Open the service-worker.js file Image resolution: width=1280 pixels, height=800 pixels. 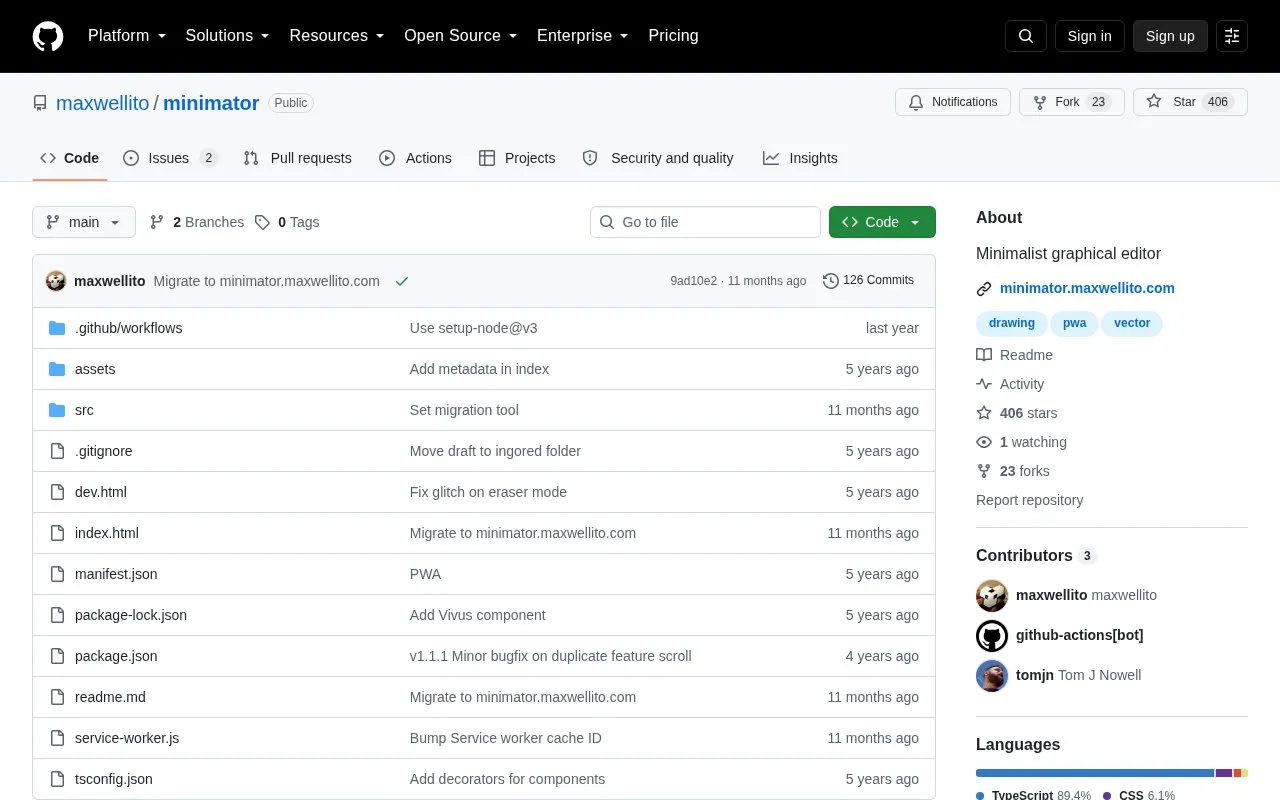click(x=127, y=738)
